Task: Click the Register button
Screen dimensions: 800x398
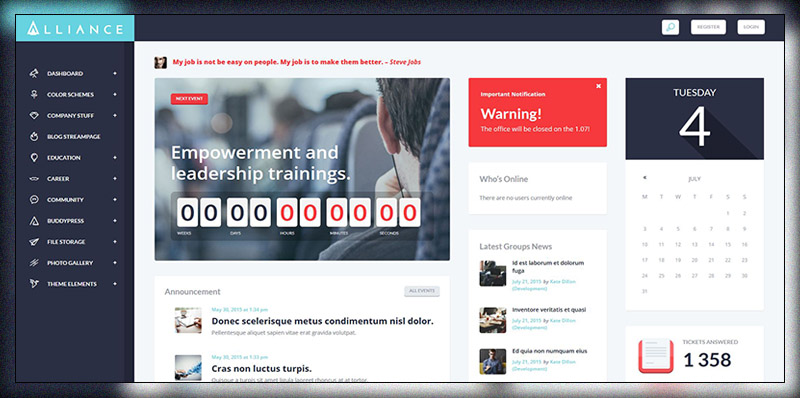Action: coord(708,27)
